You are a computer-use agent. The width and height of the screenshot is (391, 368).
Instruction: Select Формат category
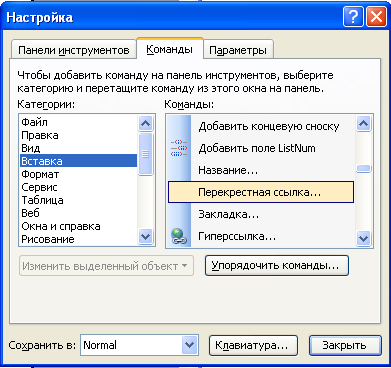(x=78, y=174)
